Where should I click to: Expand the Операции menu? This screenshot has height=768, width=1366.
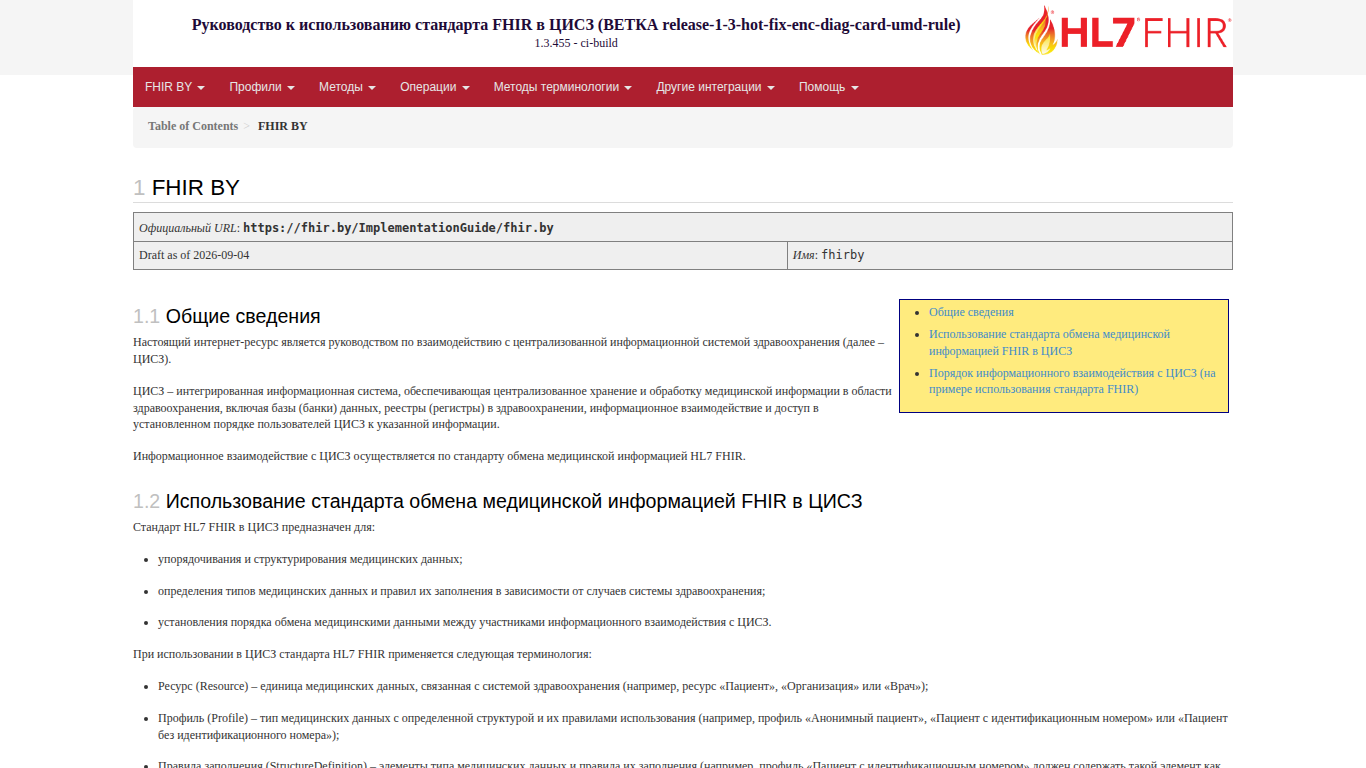435,87
